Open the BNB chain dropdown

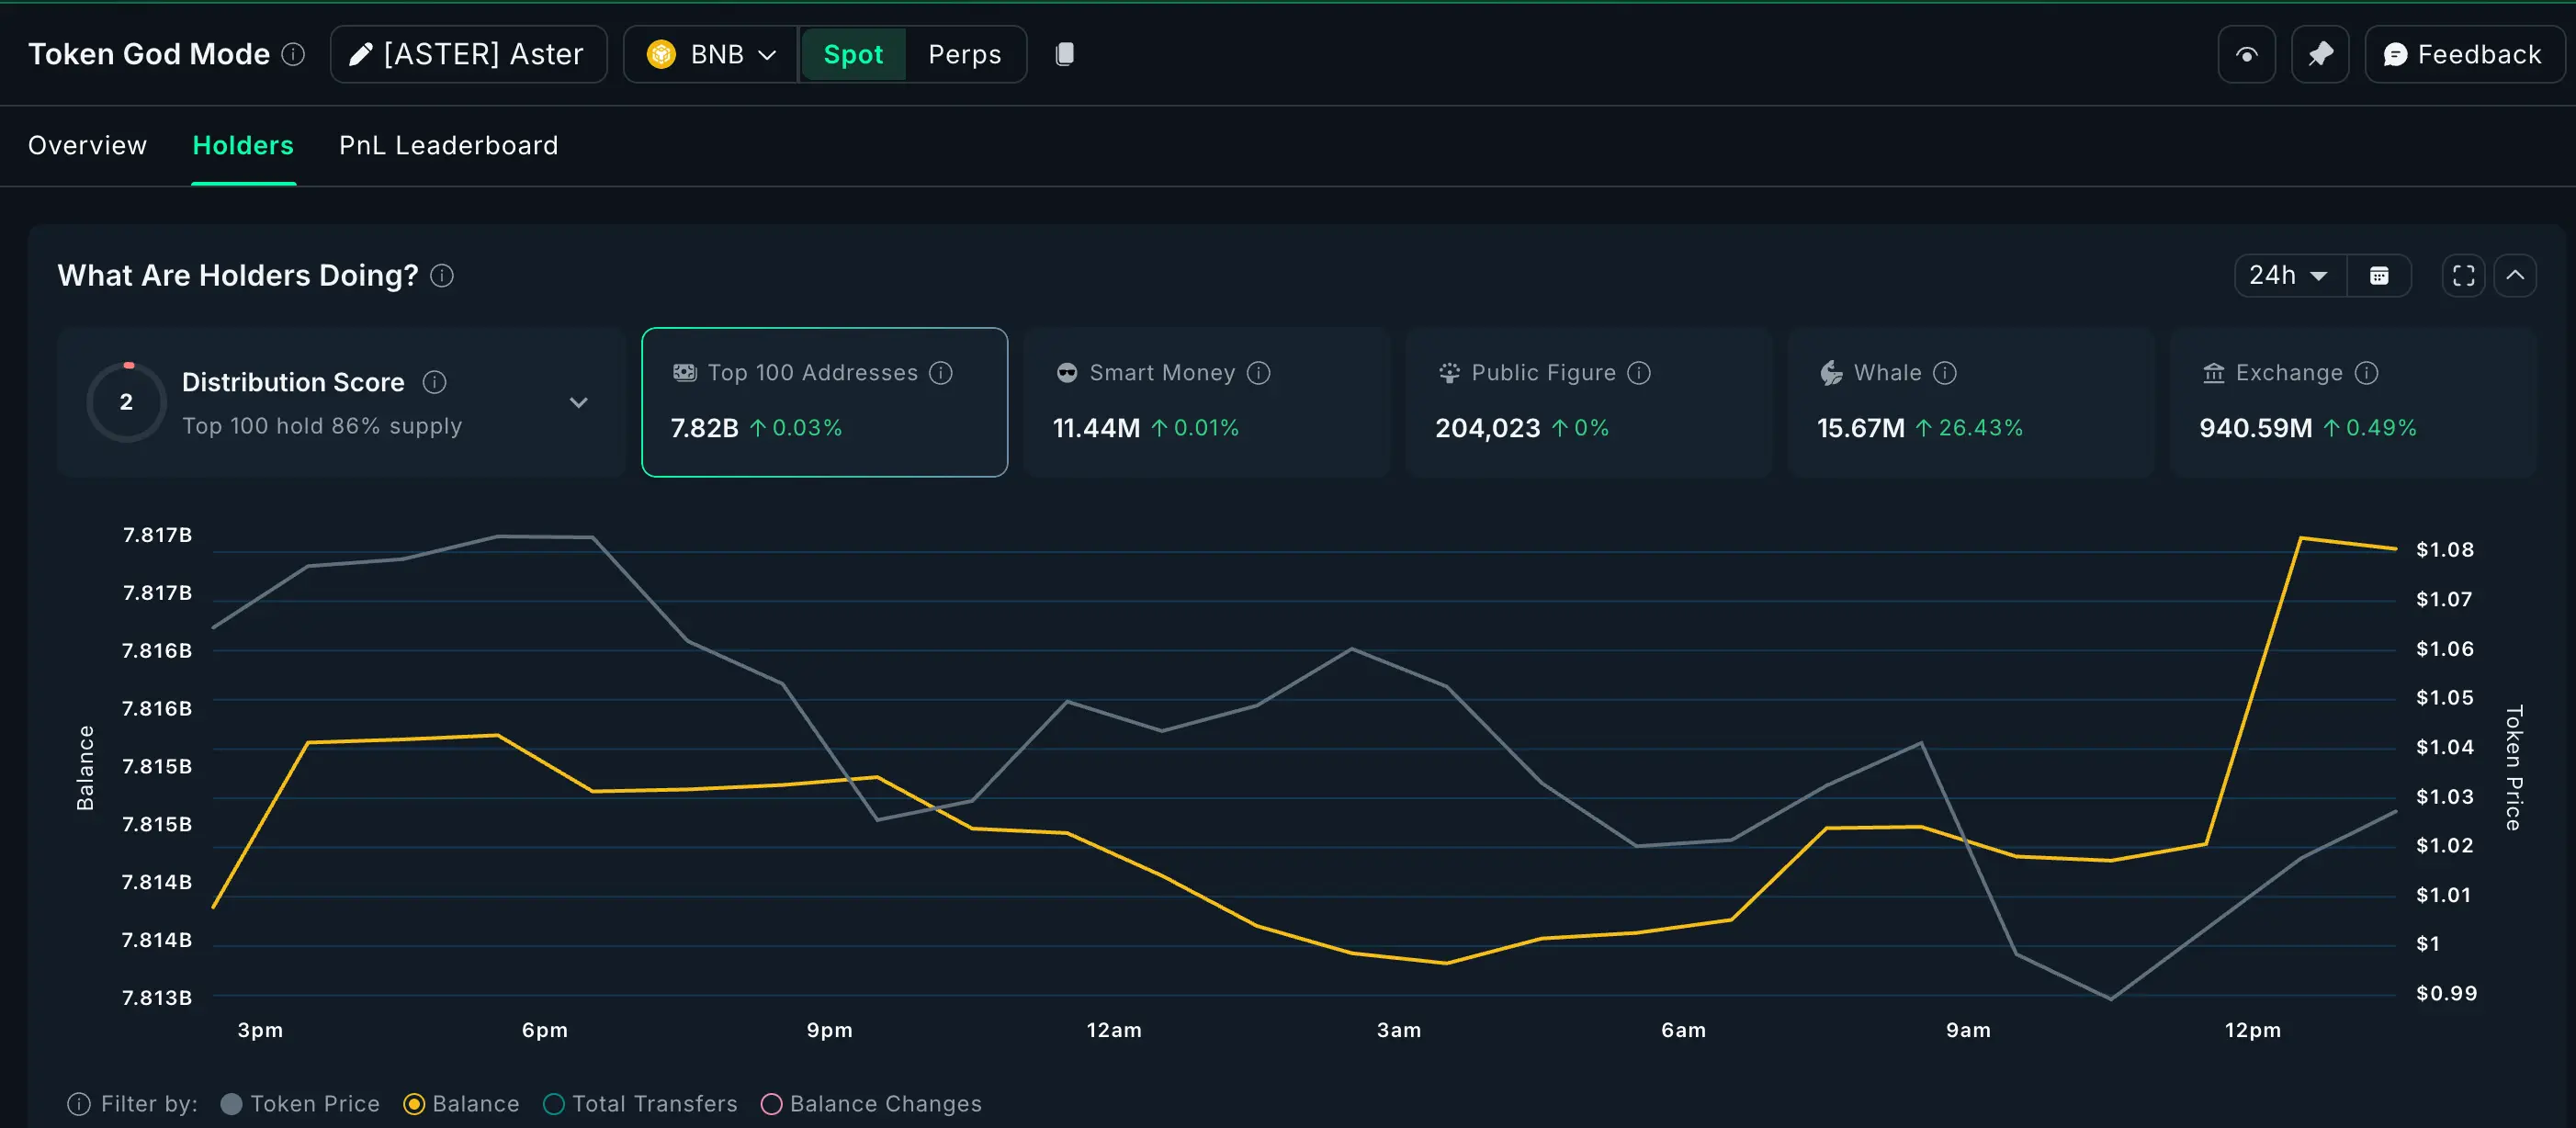tap(710, 54)
